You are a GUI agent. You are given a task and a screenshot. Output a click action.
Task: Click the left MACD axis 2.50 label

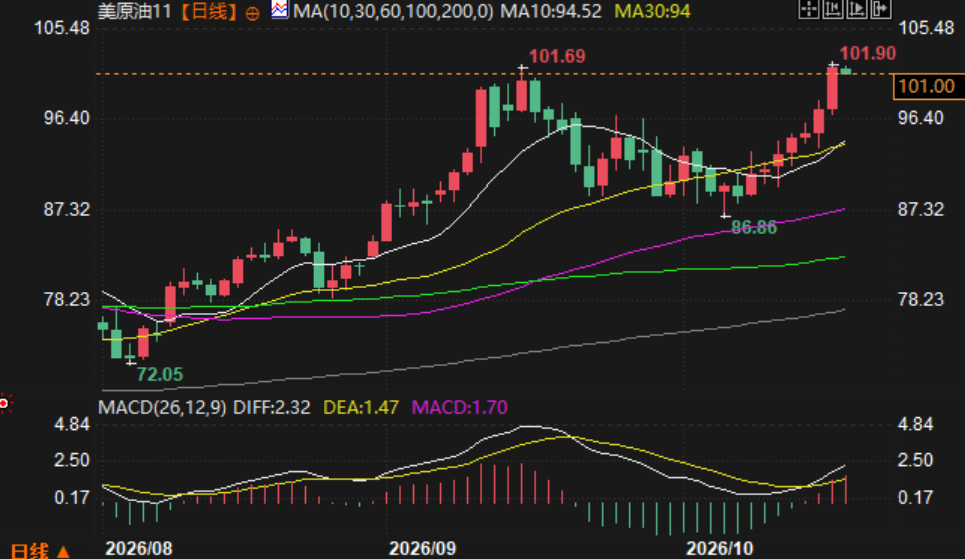point(72,460)
